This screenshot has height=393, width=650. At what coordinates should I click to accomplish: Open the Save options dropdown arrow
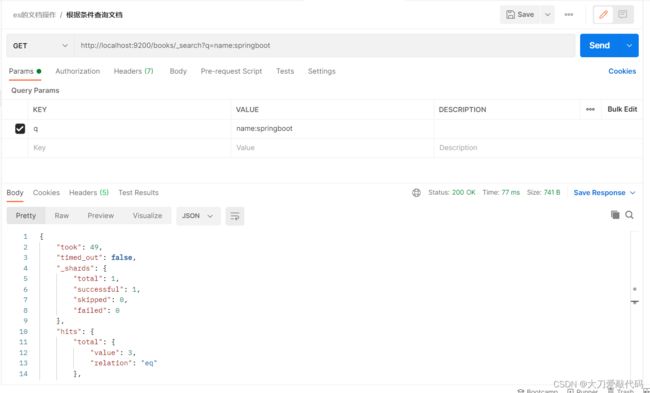point(548,15)
